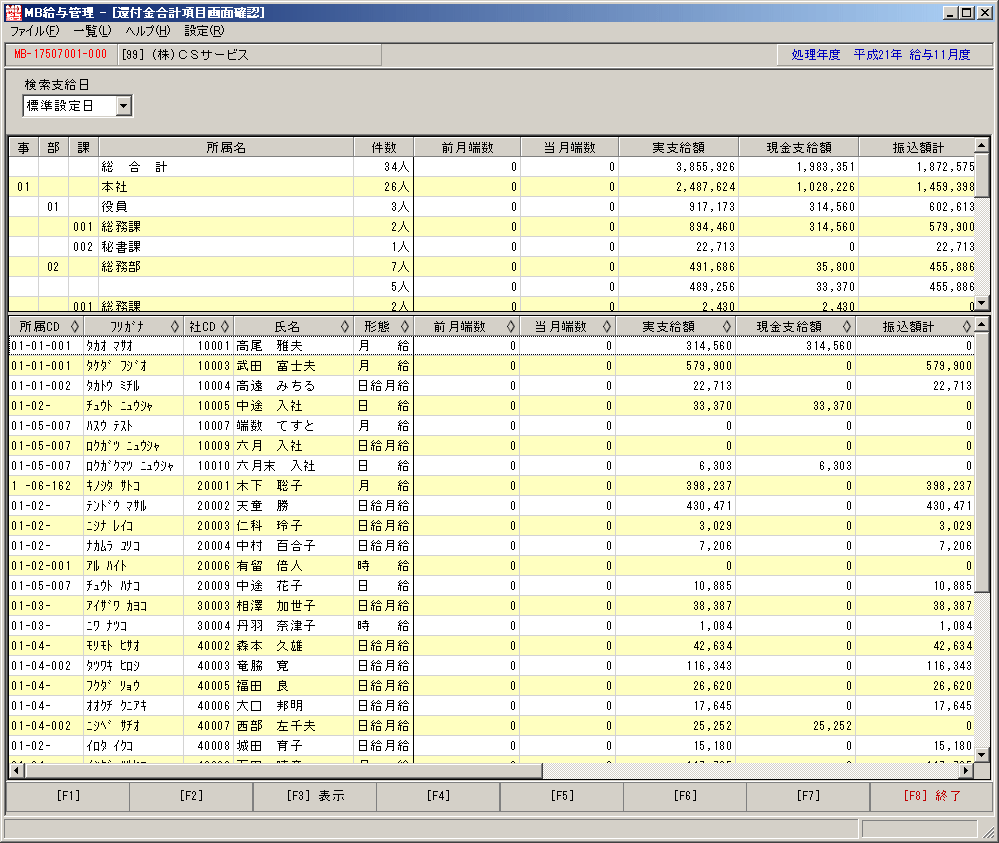Sort by フリガナ column sort diamond

coord(175,327)
